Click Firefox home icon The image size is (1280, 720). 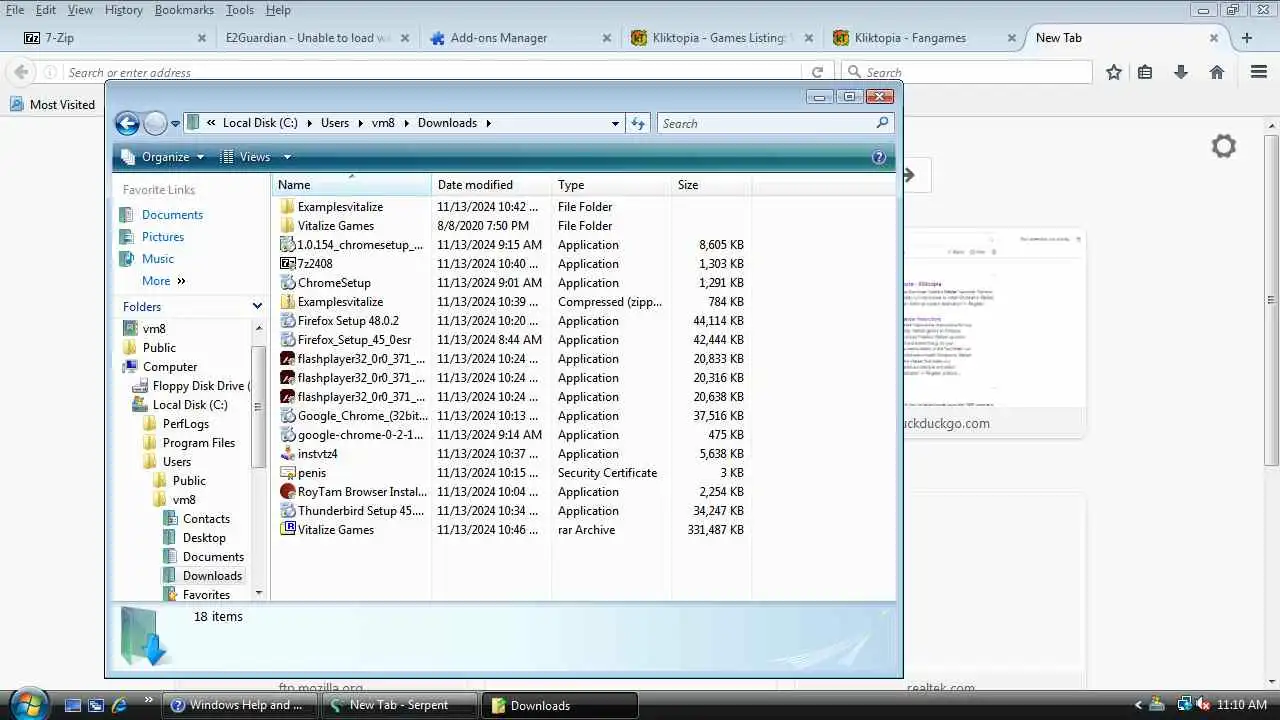point(1217,72)
